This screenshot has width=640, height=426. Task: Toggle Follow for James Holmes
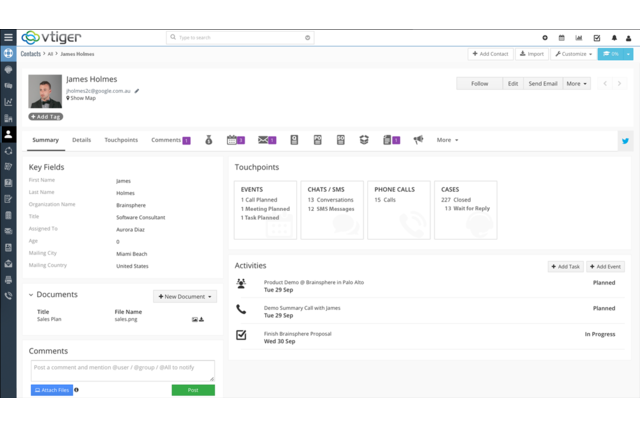[479, 84]
